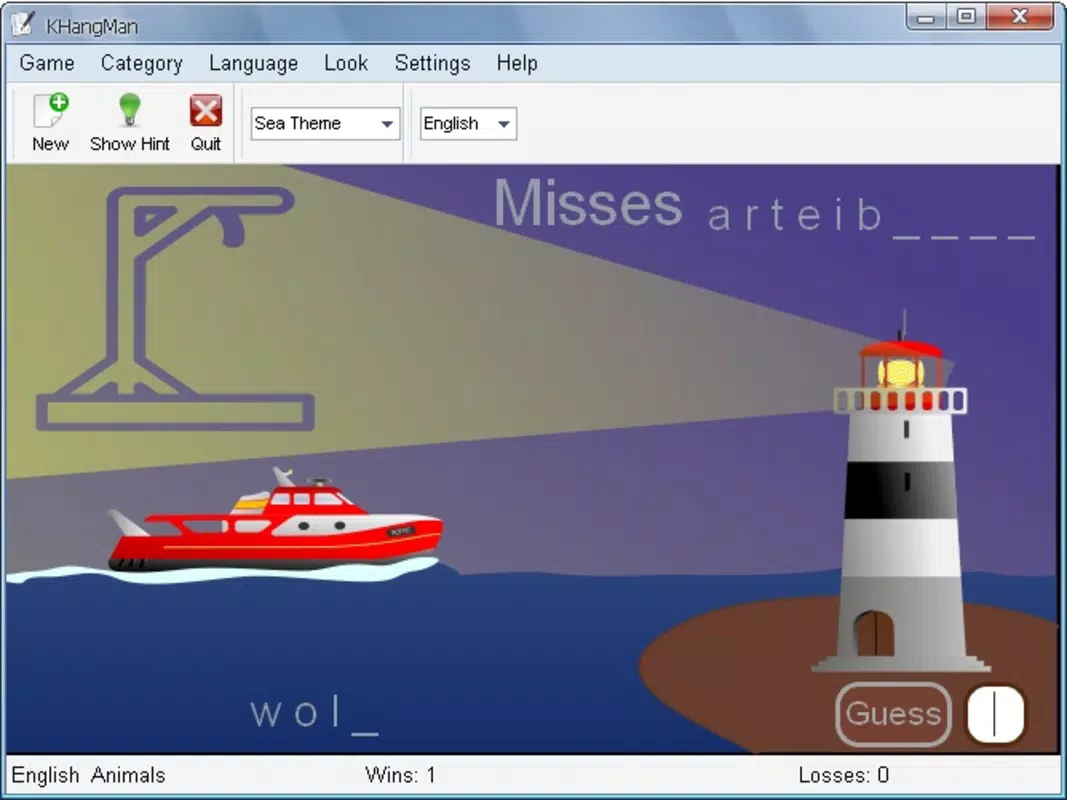
Task: Click the Misses label
Action: [588, 203]
